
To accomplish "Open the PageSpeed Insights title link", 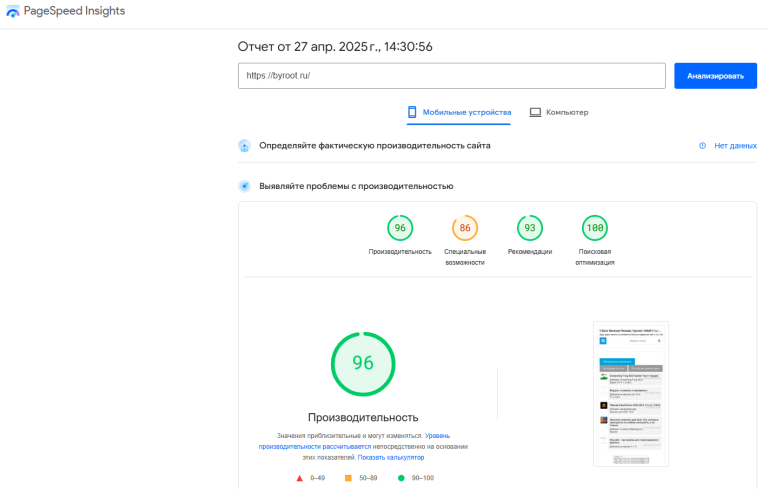I will point(74,11).
